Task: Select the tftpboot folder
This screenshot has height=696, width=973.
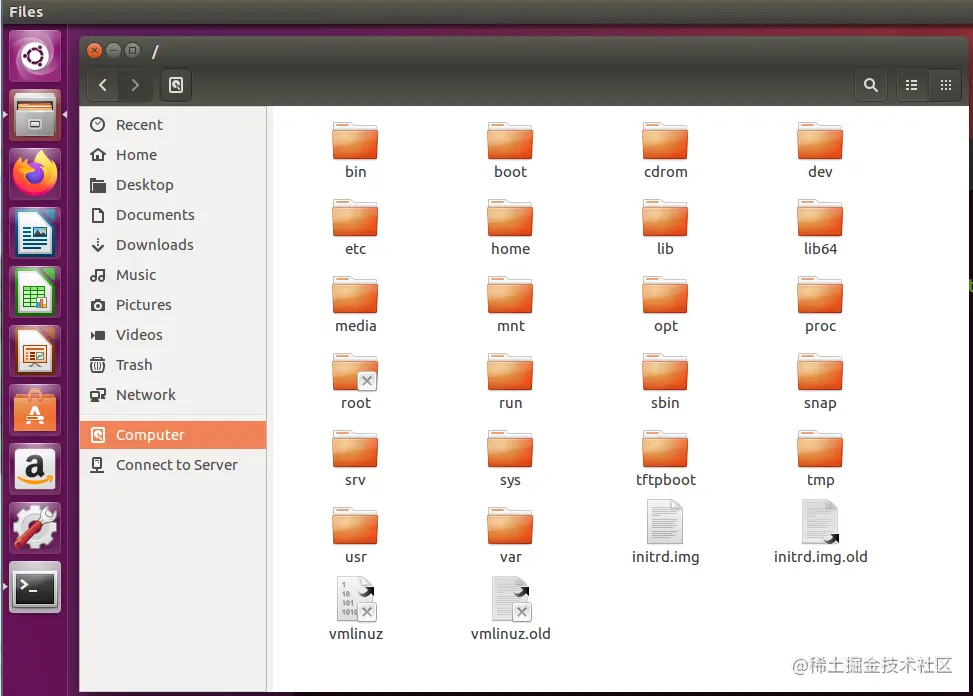Action: 665,458
